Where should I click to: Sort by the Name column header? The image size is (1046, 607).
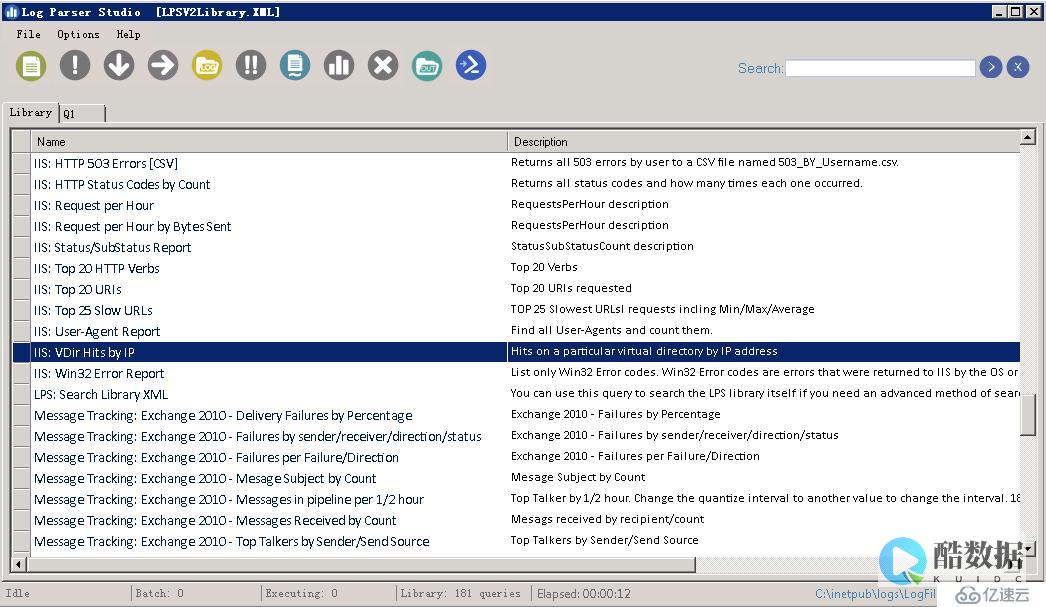point(269,141)
